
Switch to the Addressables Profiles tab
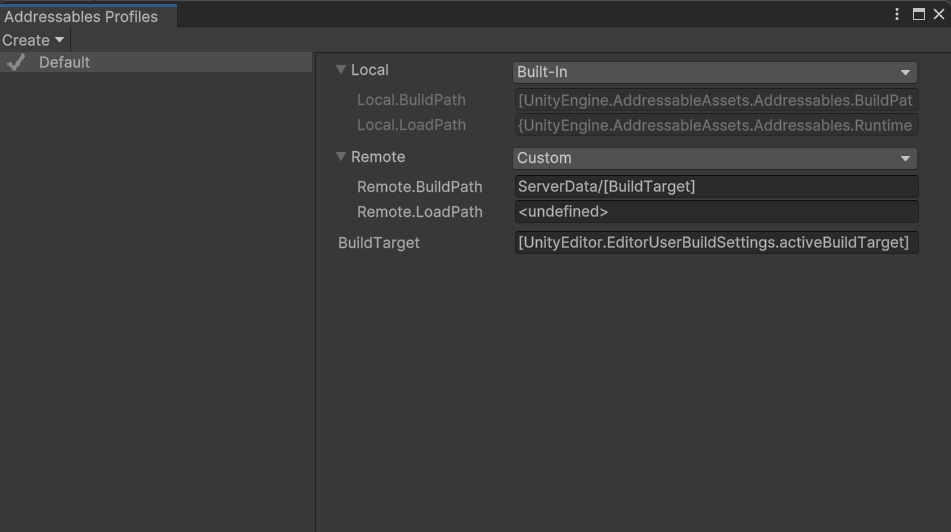[x=82, y=17]
